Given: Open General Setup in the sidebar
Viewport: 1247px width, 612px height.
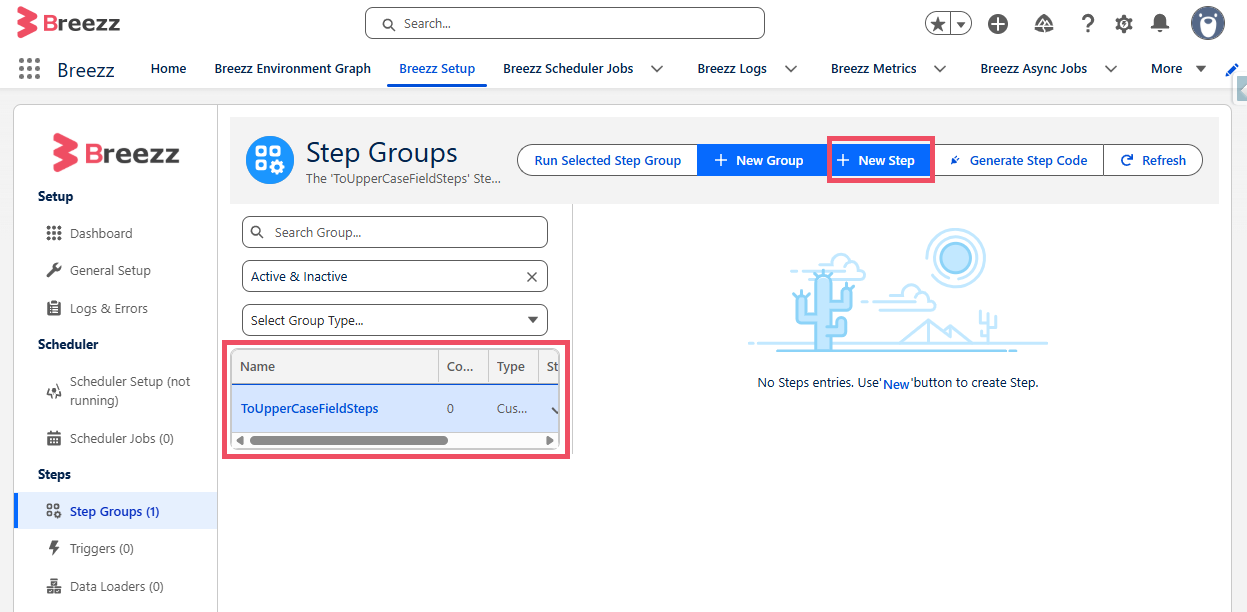Looking at the screenshot, I should pos(110,270).
